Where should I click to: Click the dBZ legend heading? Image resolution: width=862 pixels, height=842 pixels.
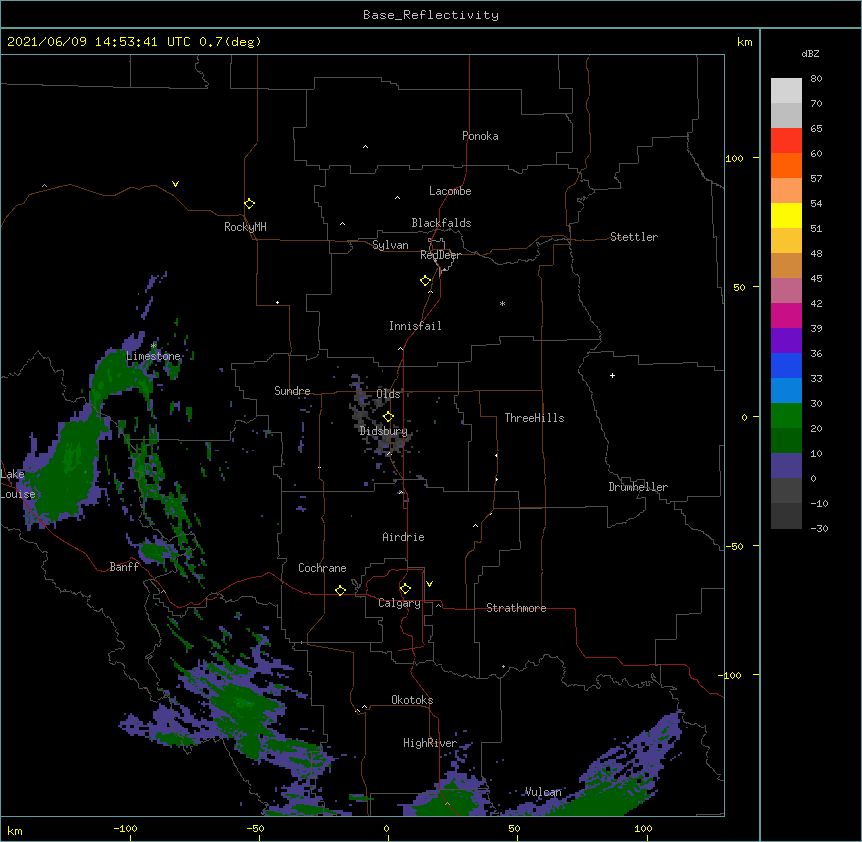[810, 53]
